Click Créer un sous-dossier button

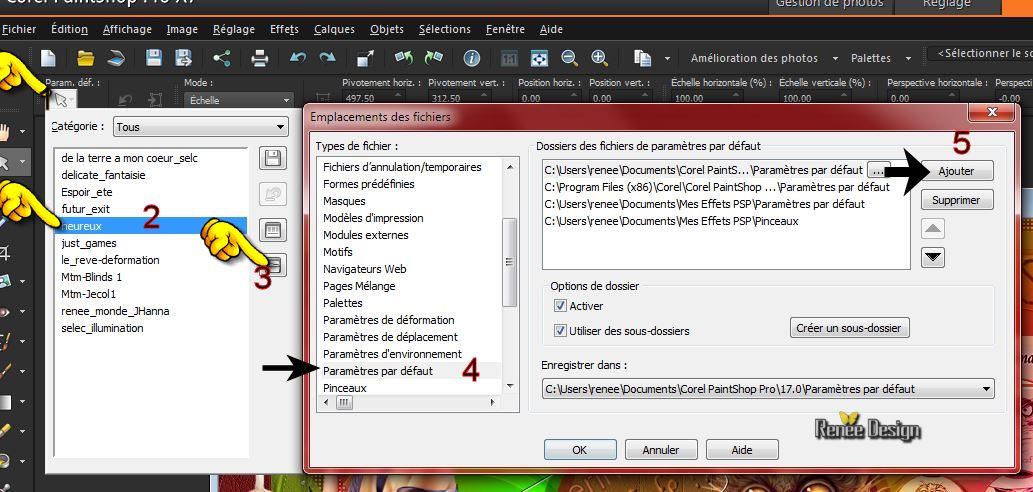pyautogui.click(x=849, y=327)
